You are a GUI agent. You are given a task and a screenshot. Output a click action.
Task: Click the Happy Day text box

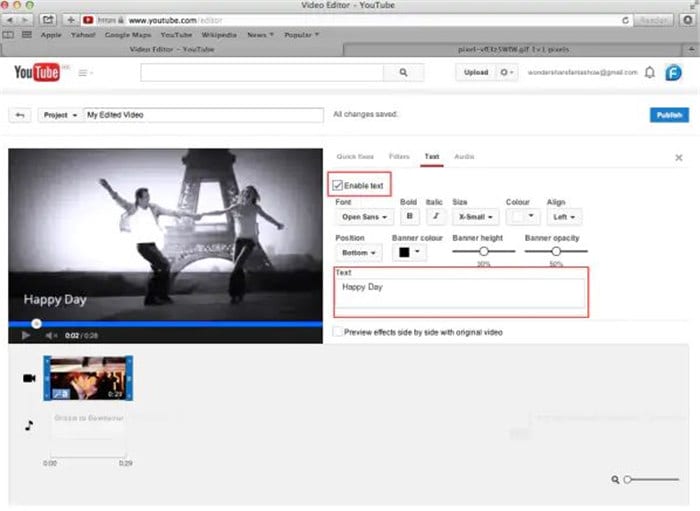point(461,293)
